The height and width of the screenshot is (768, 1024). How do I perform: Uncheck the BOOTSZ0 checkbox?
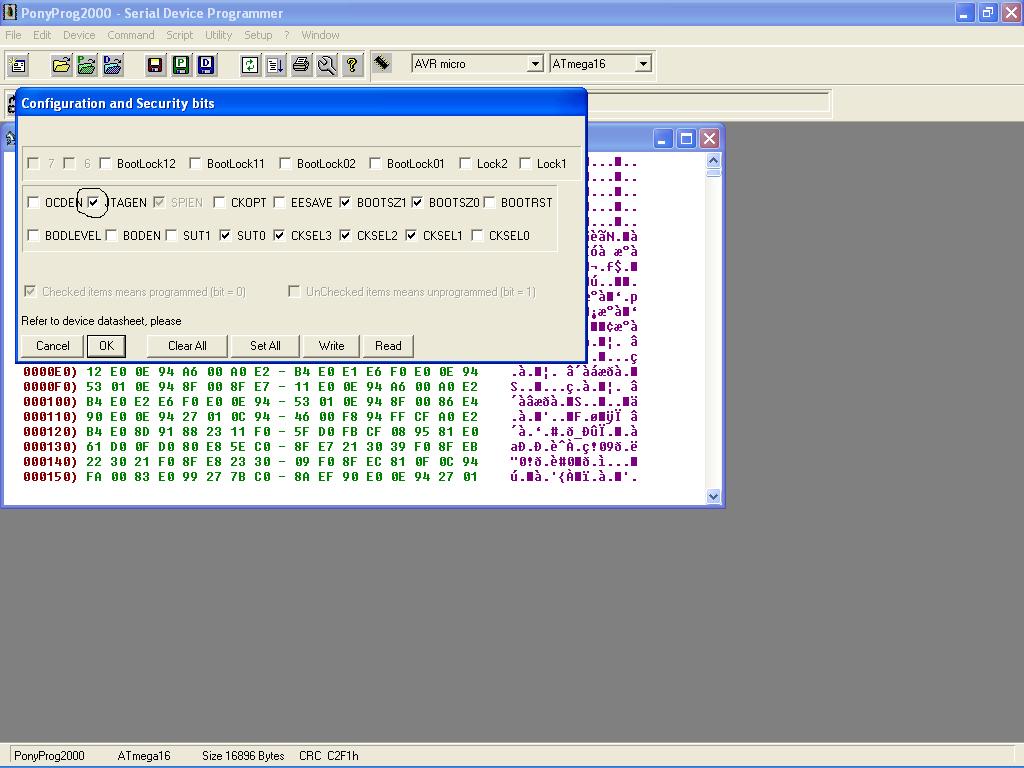click(417, 202)
